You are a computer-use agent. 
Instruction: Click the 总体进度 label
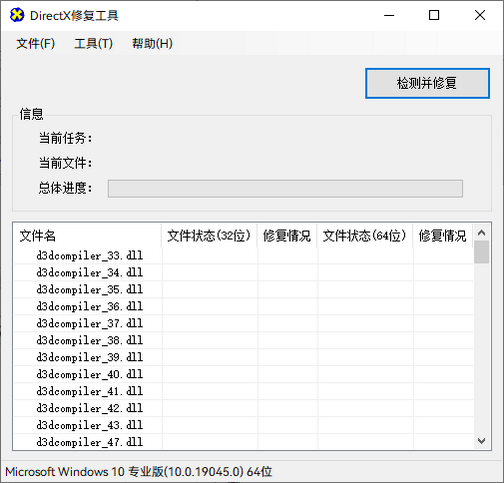point(66,188)
